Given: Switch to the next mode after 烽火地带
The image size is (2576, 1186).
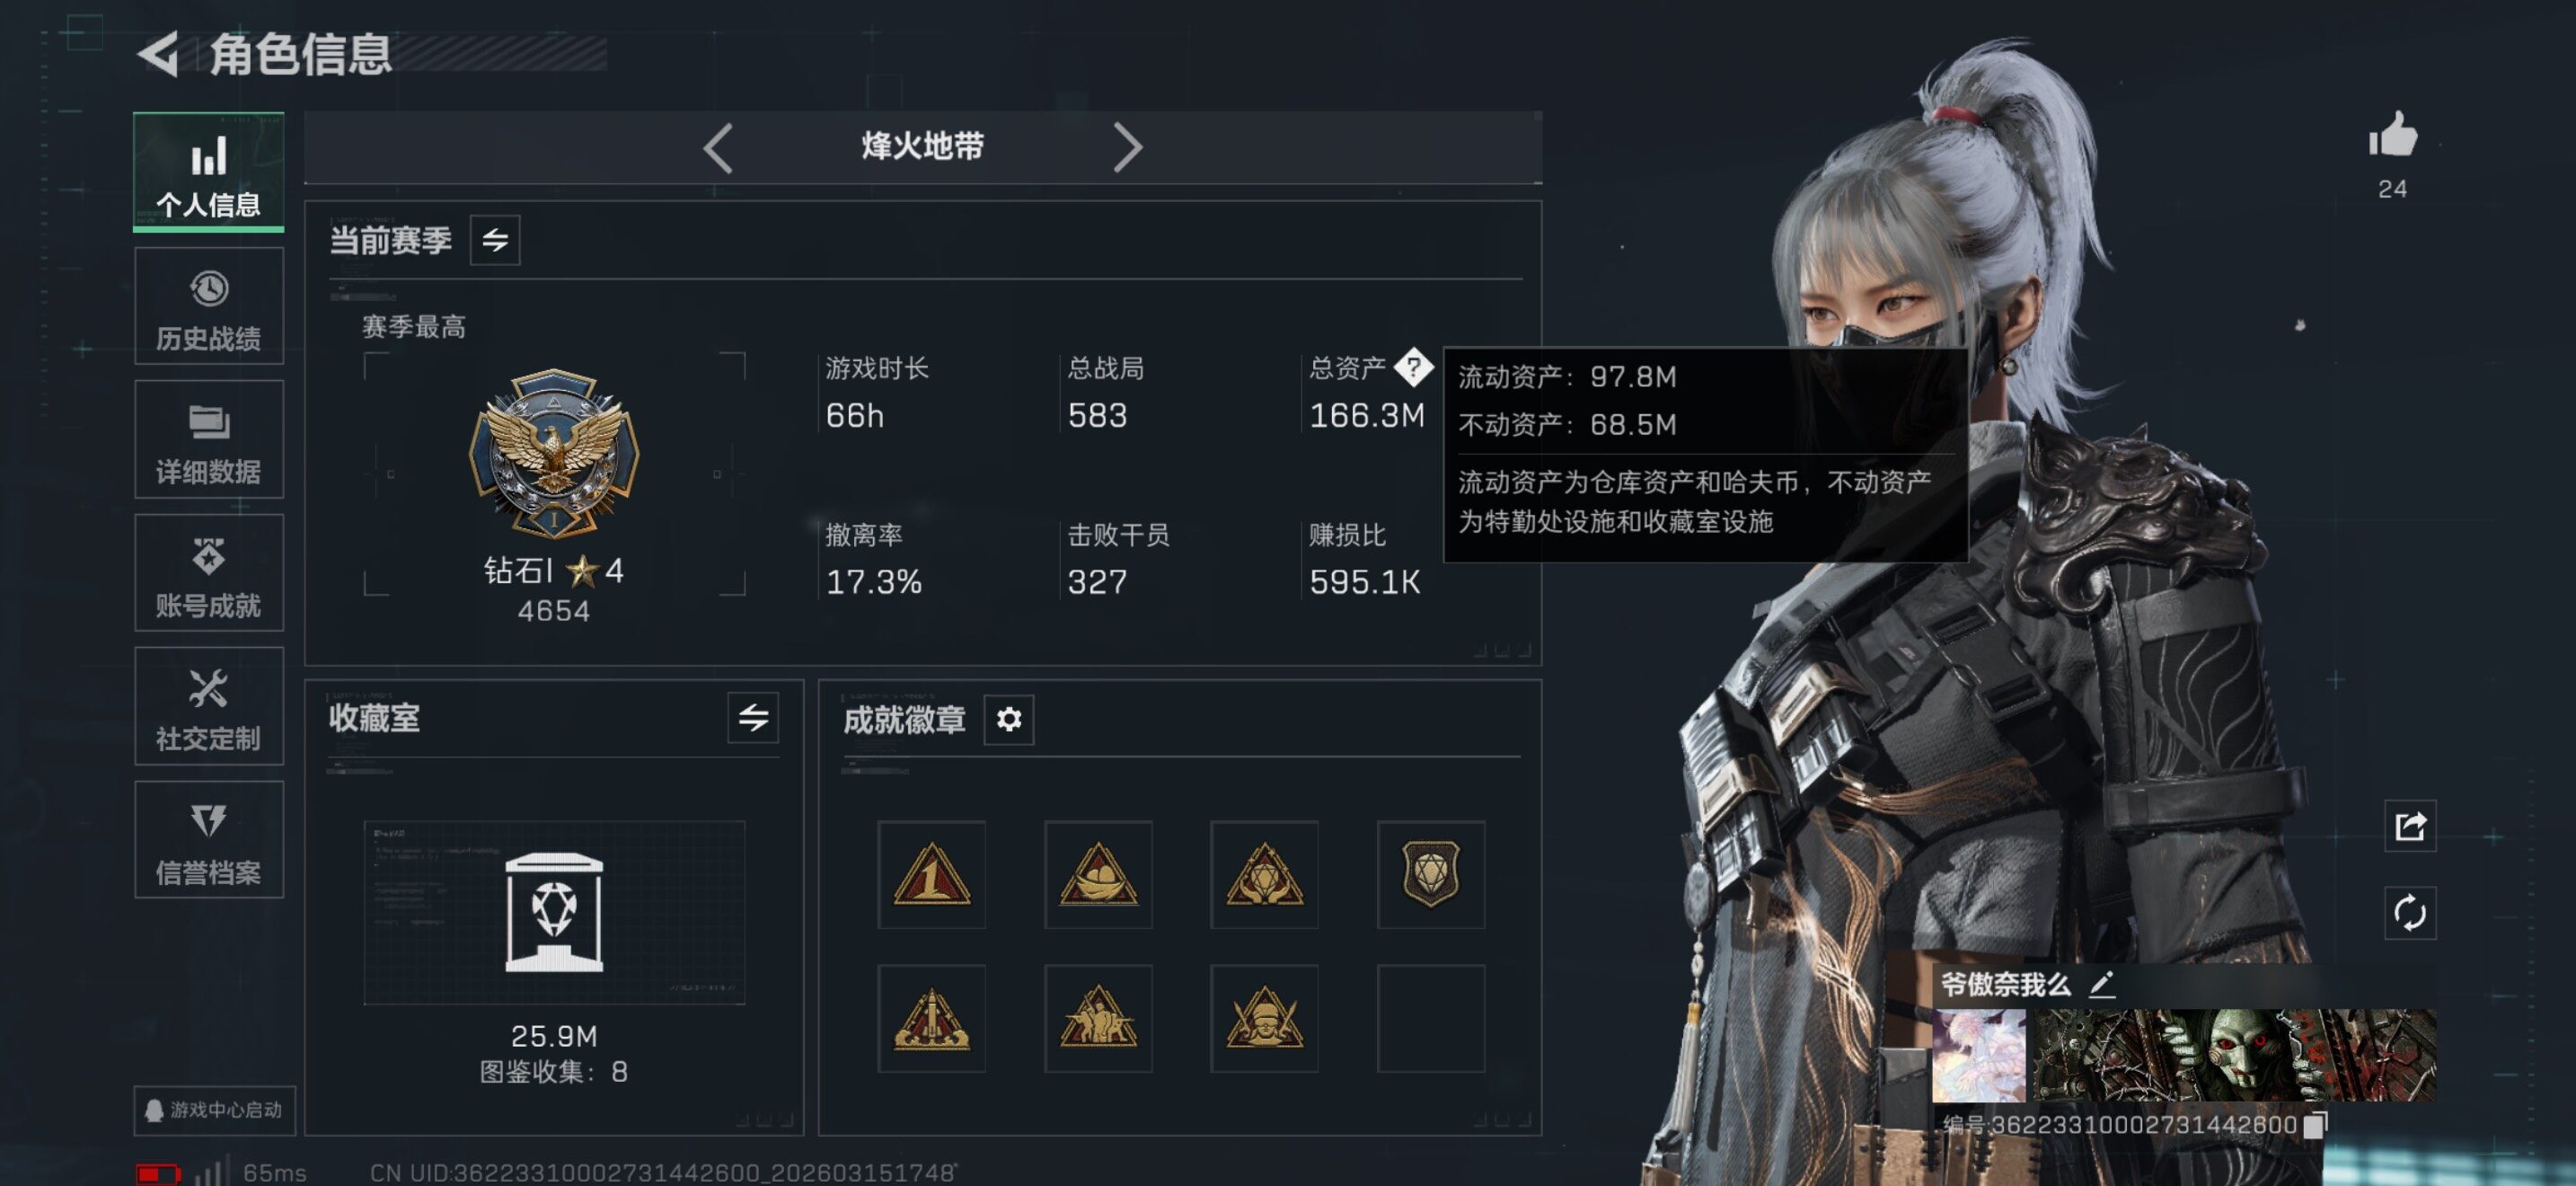Looking at the screenshot, I should [1127, 148].
